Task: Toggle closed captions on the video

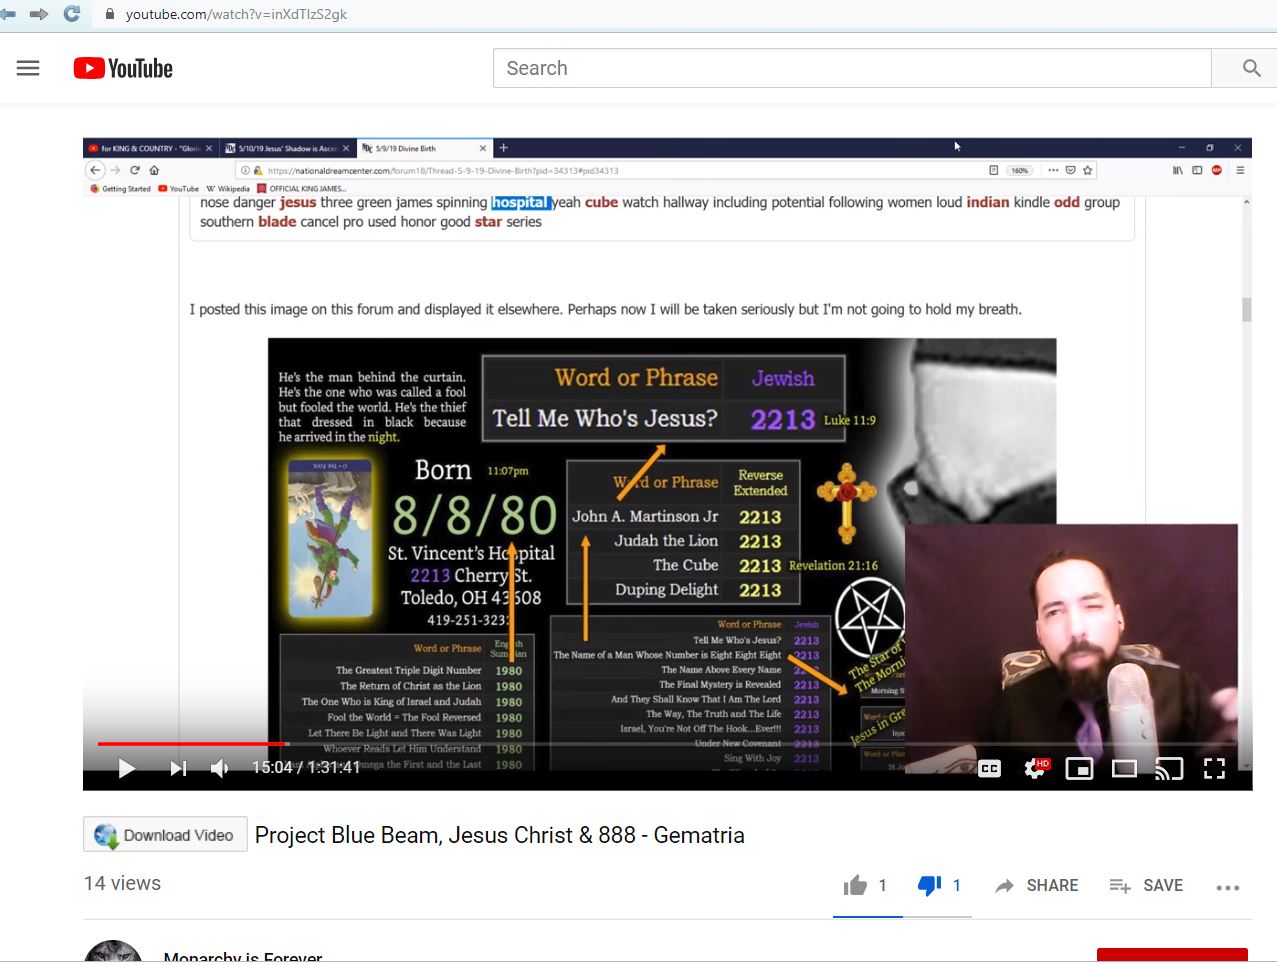Action: (x=989, y=768)
